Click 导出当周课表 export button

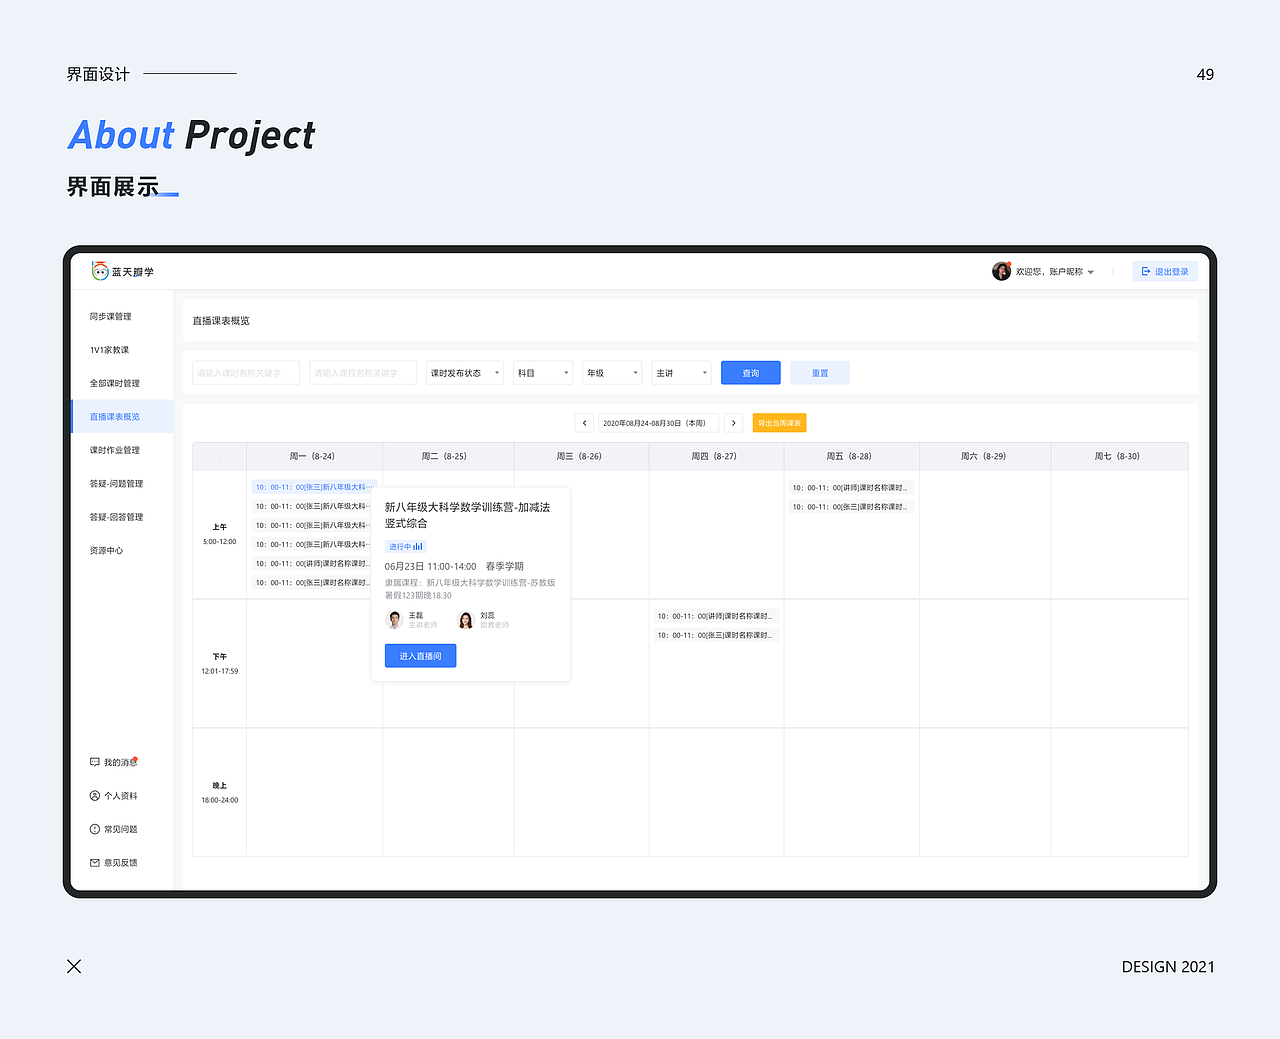click(779, 423)
